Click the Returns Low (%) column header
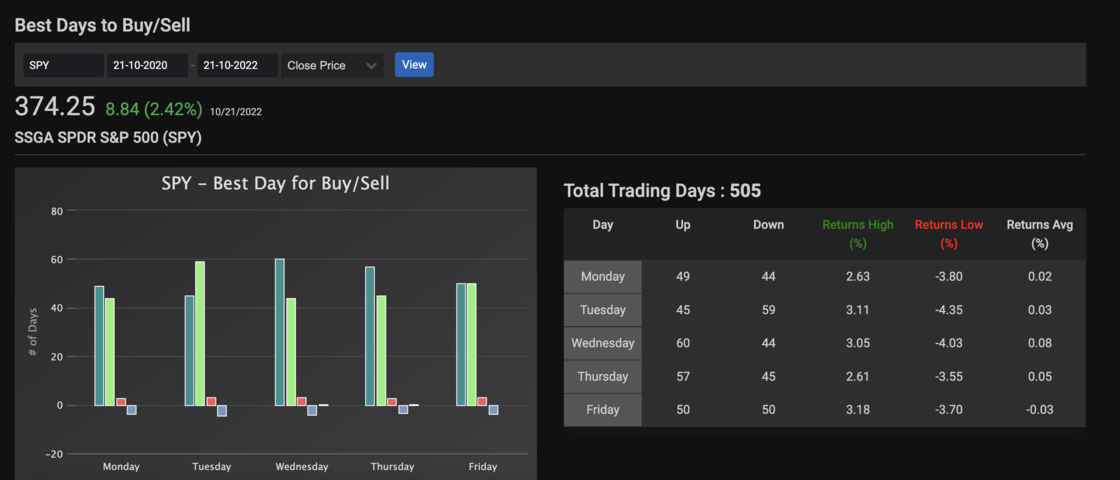The height and width of the screenshot is (480, 1120). point(949,234)
